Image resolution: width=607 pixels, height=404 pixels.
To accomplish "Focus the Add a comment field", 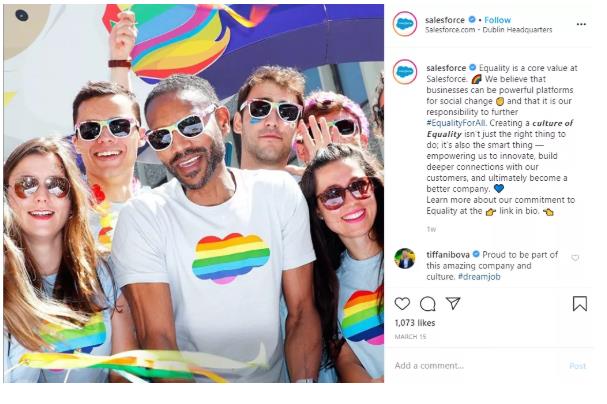I will (x=478, y=366).
